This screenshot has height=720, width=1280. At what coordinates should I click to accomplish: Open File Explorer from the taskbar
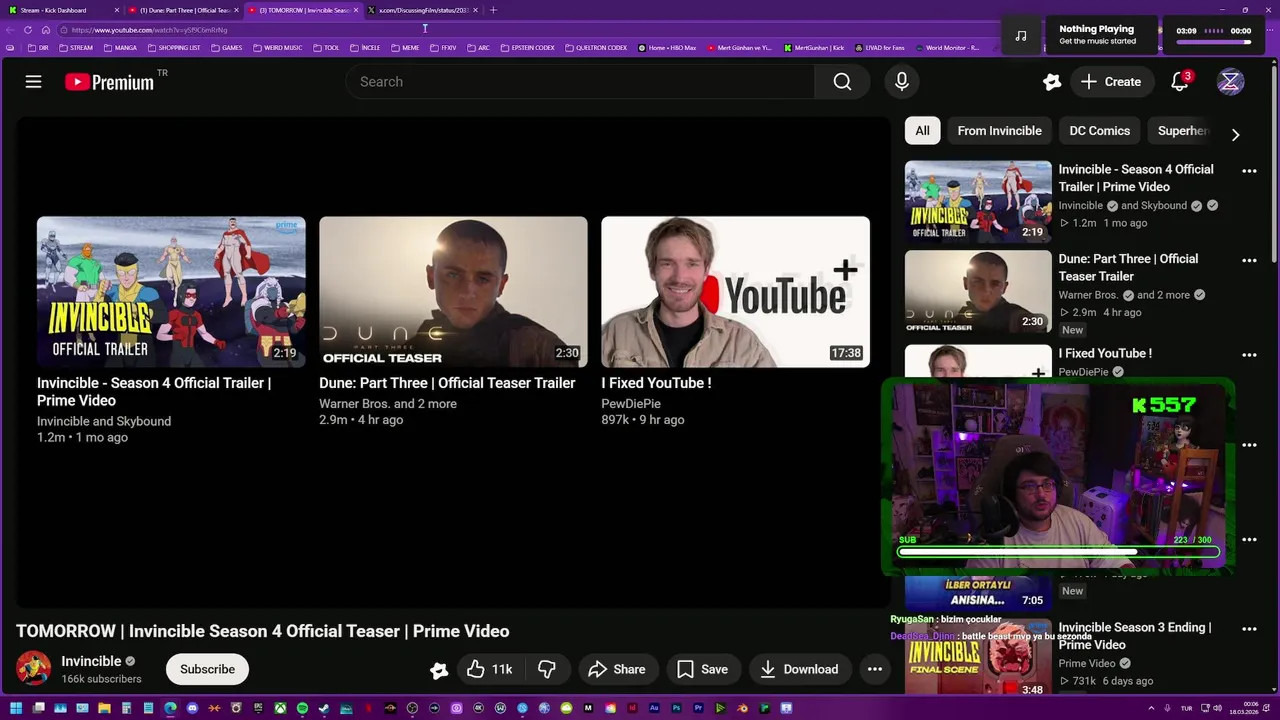[104, 708]
